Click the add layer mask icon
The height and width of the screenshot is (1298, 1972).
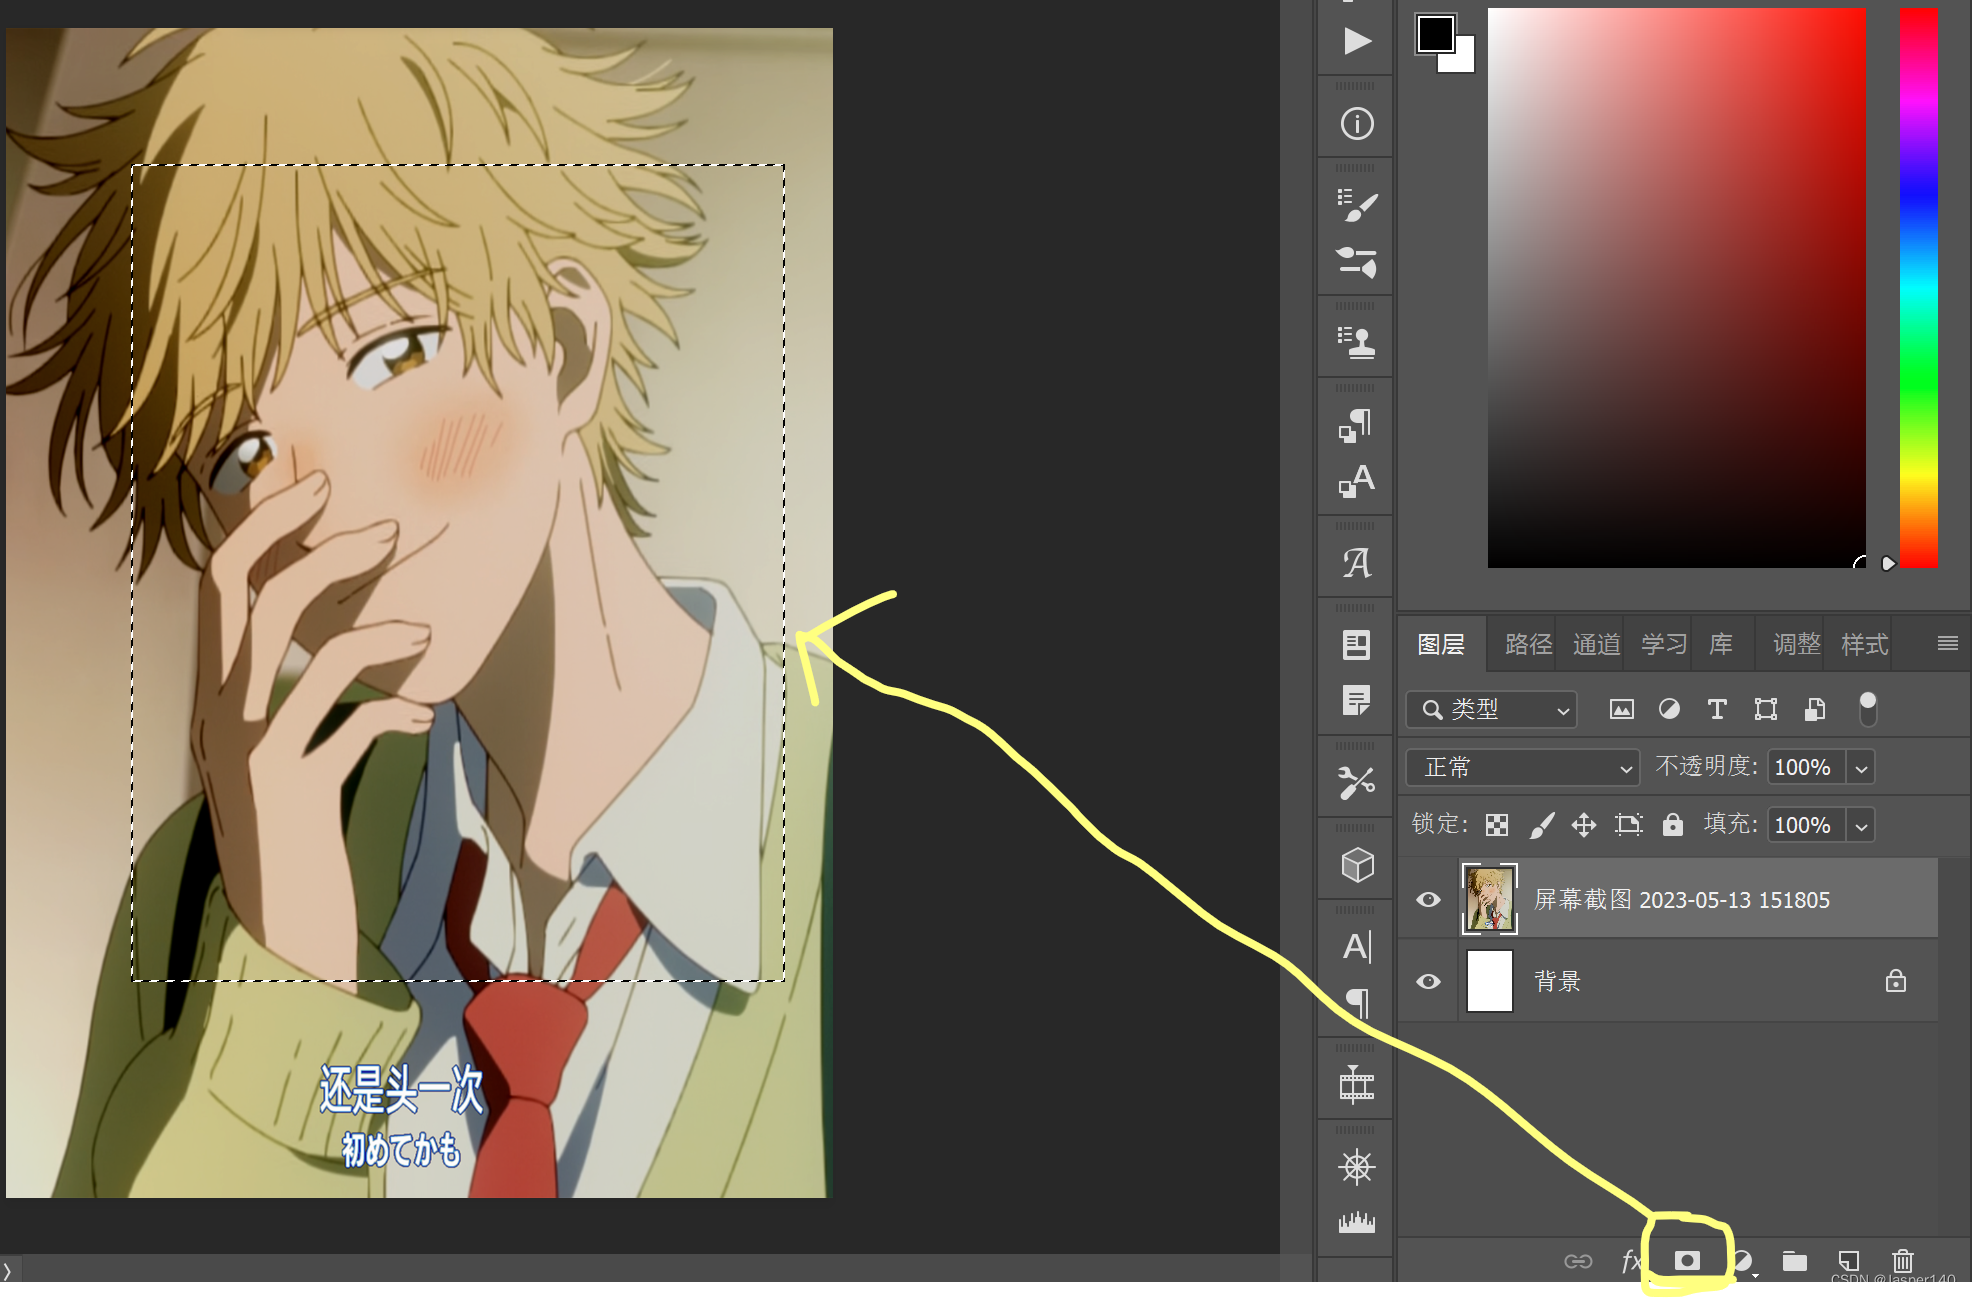tap(1687, 1260)
